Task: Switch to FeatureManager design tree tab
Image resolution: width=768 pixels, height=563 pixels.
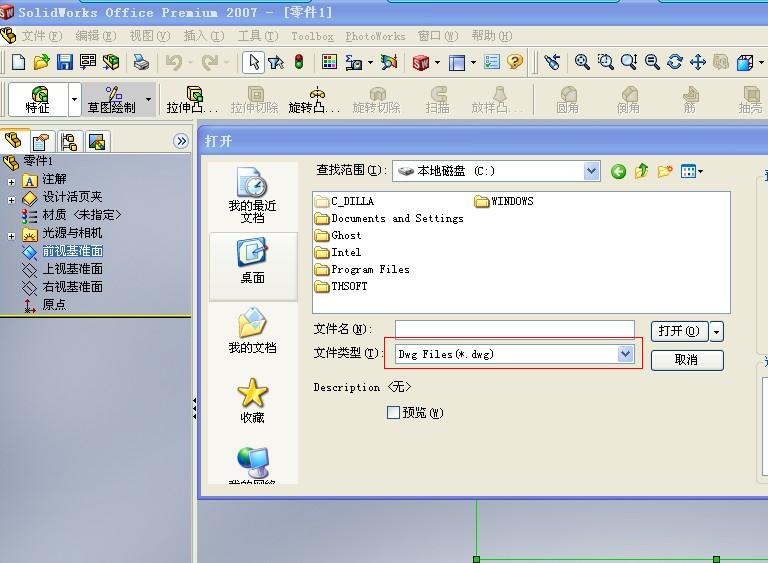Action: 14,141
